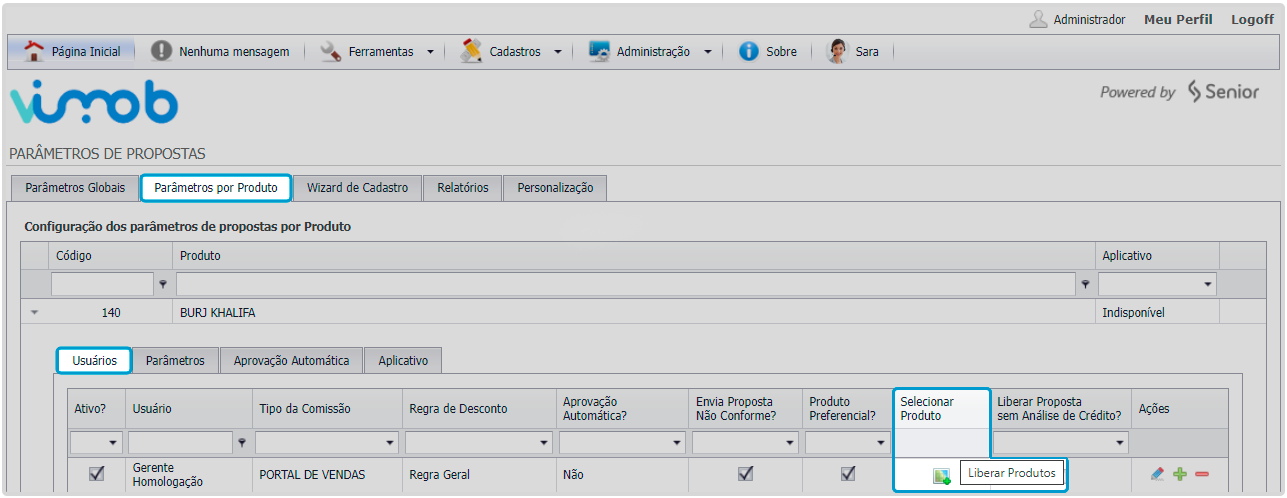Collapse the BURJ KHALIFA row expander
Image resolution: width=1287 pixels, height=498 pixels.
[x=35, y=313]
